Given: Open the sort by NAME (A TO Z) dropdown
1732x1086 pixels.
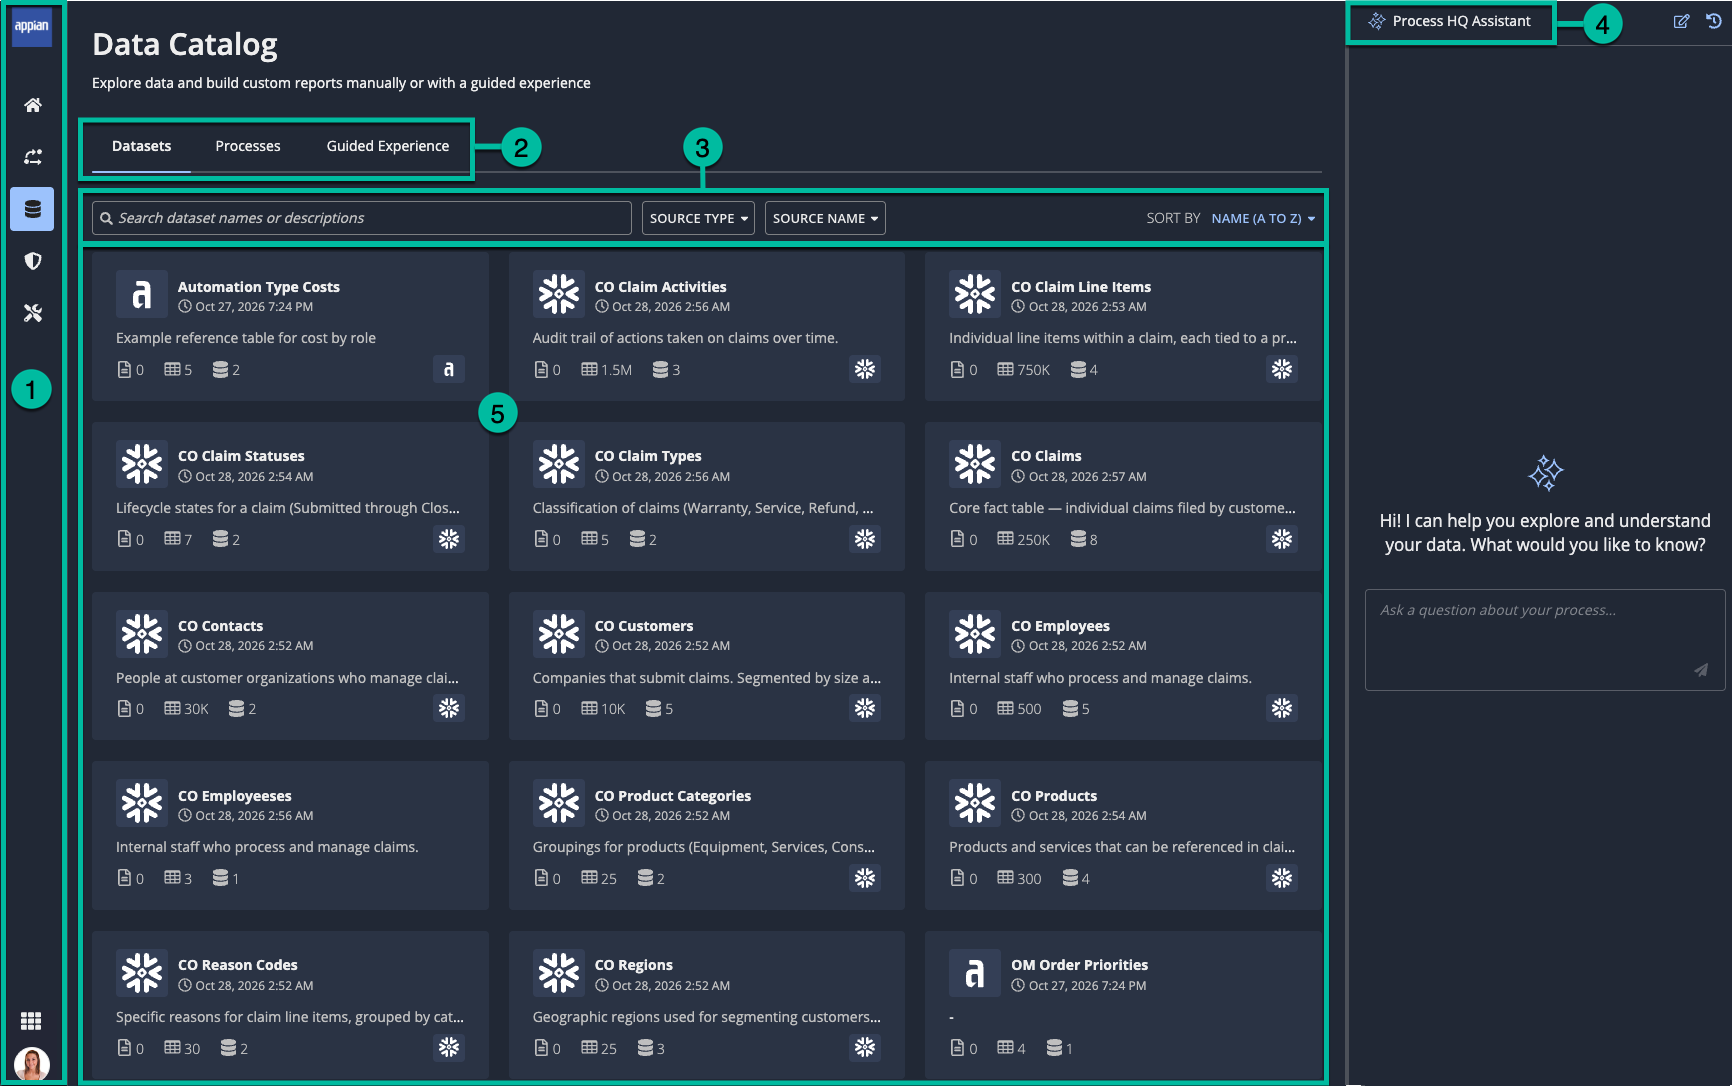Looking at the screenshot, I should point(1263,218).
